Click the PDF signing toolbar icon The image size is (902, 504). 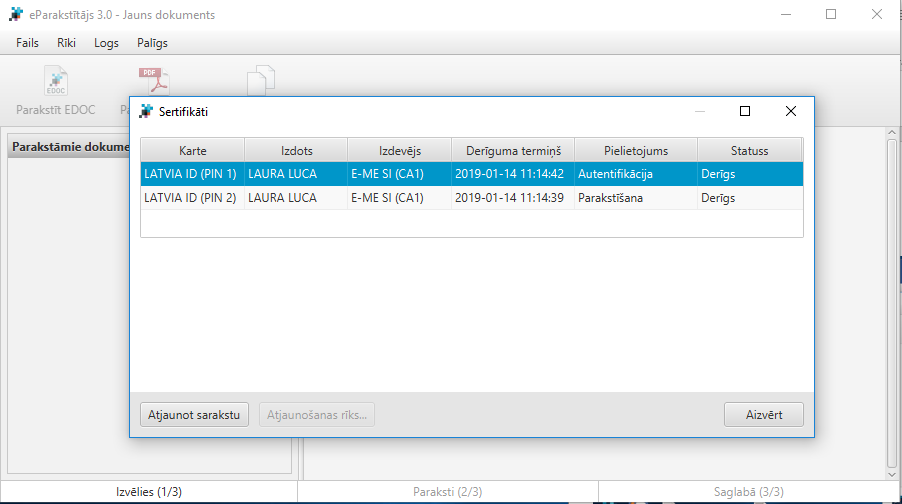[x=152, y=80]
